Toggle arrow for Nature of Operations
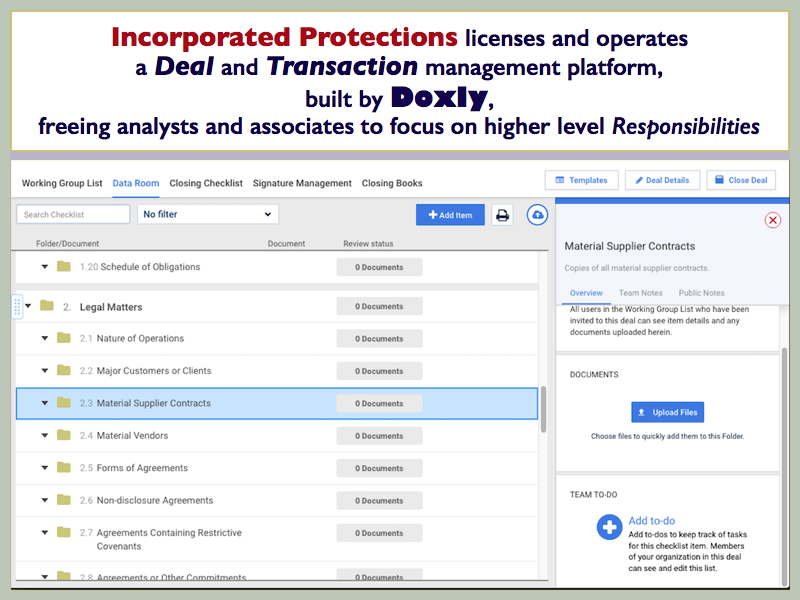 [x=45, y=338]
